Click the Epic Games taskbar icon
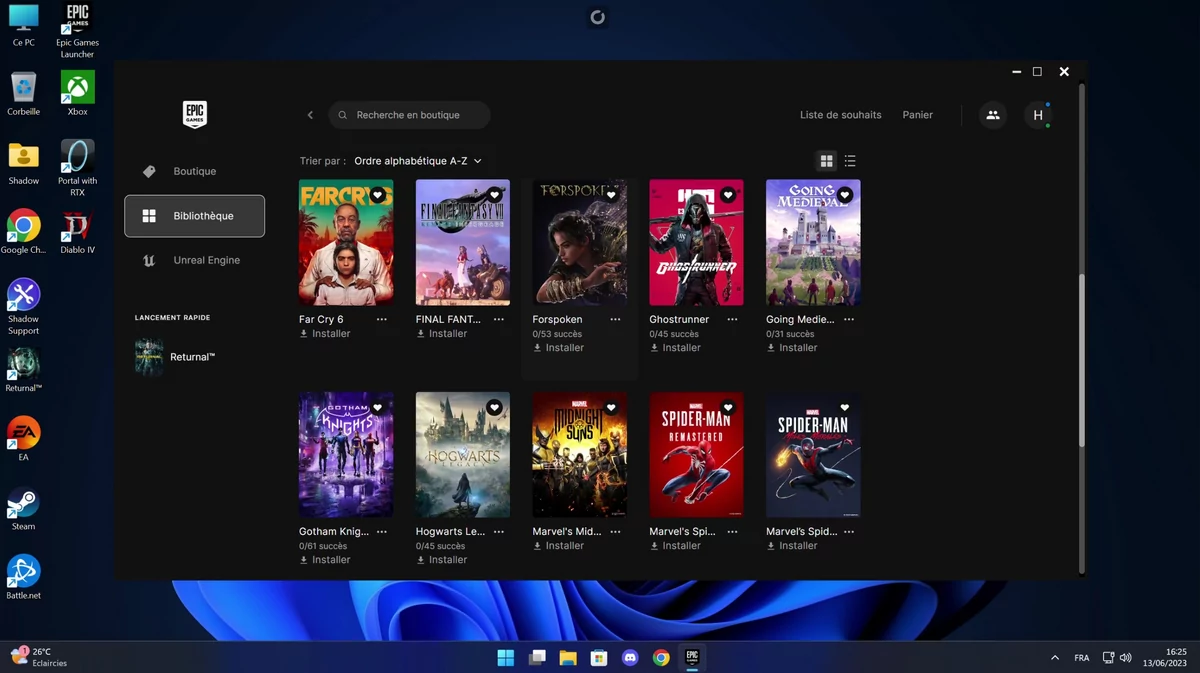Screen dimensions: 1200x673 pos(692,657)
